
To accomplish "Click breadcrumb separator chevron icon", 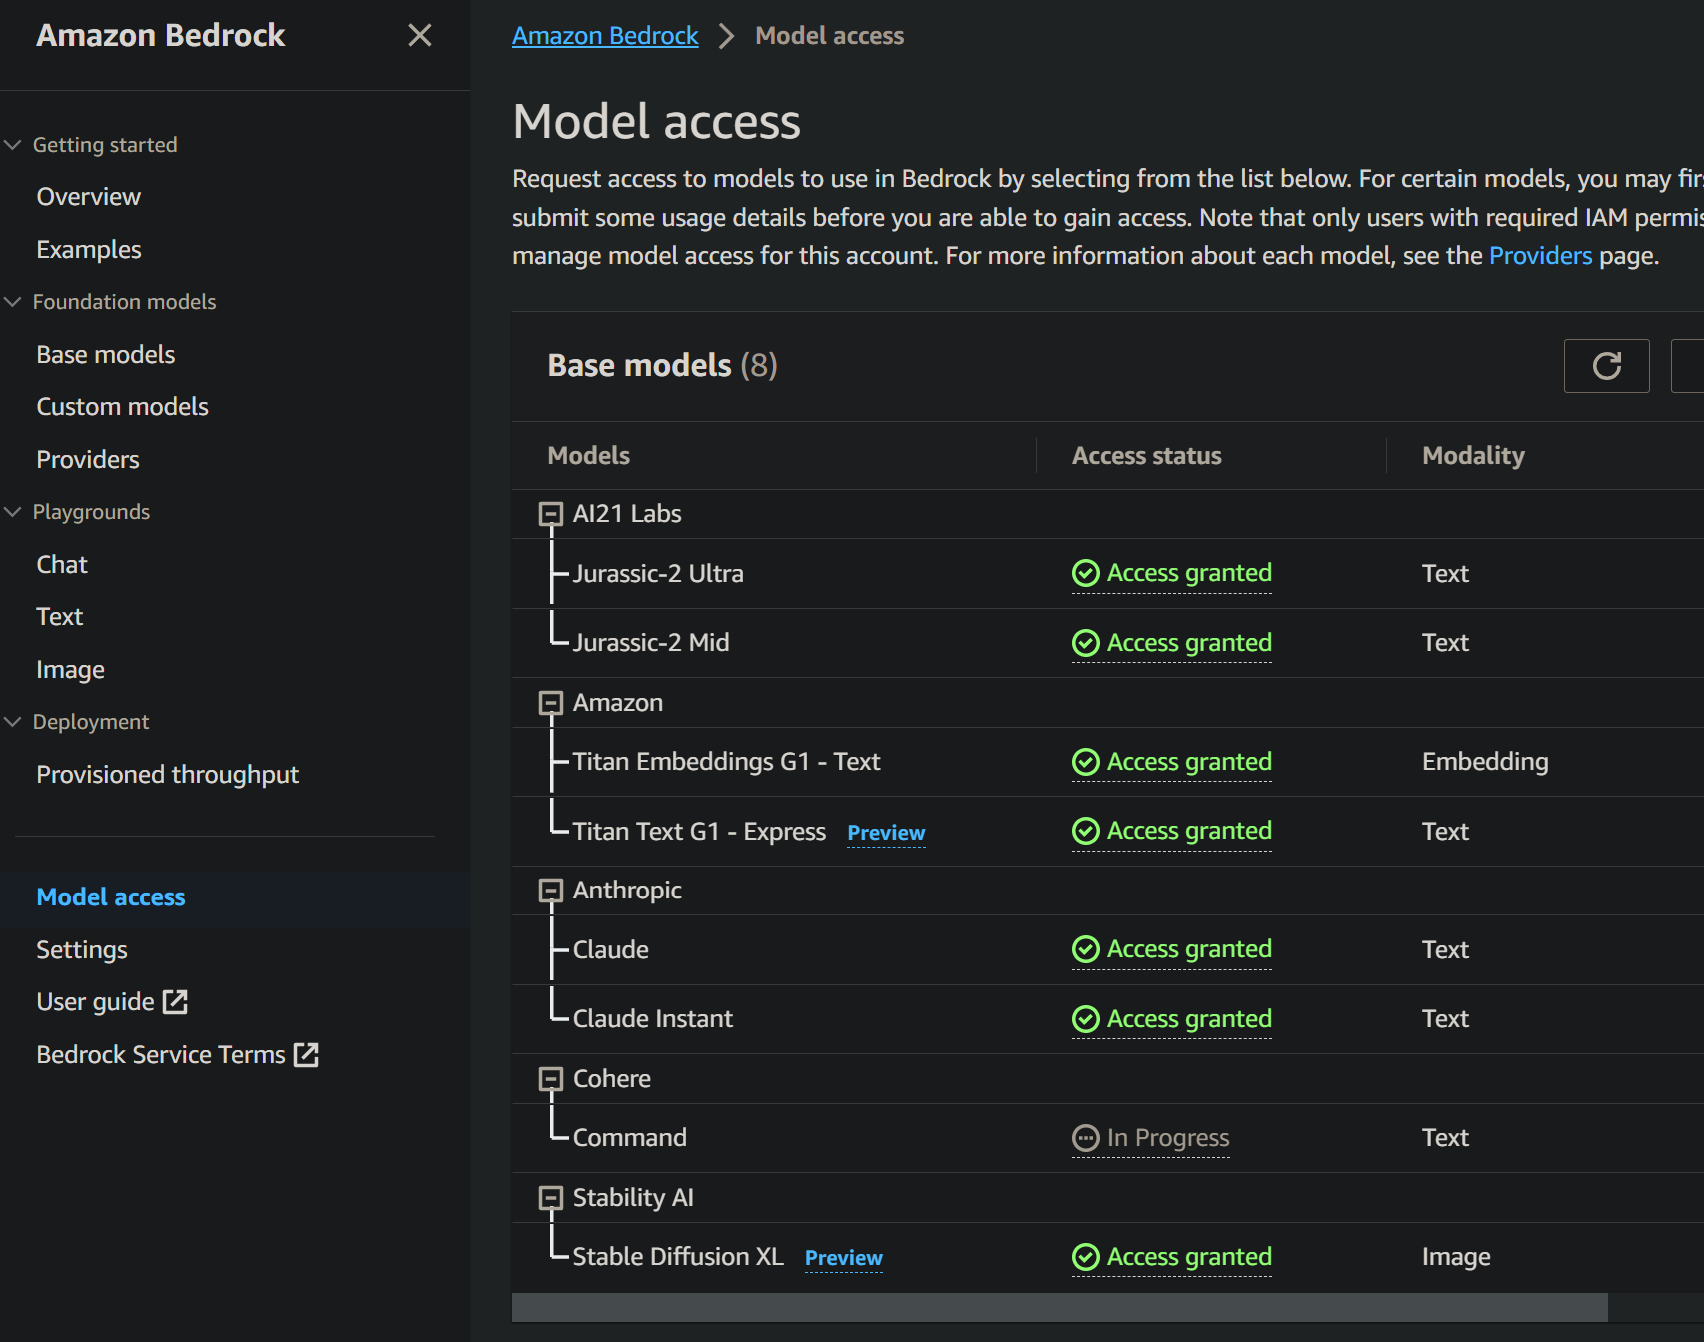I will (x=727, y=36).
